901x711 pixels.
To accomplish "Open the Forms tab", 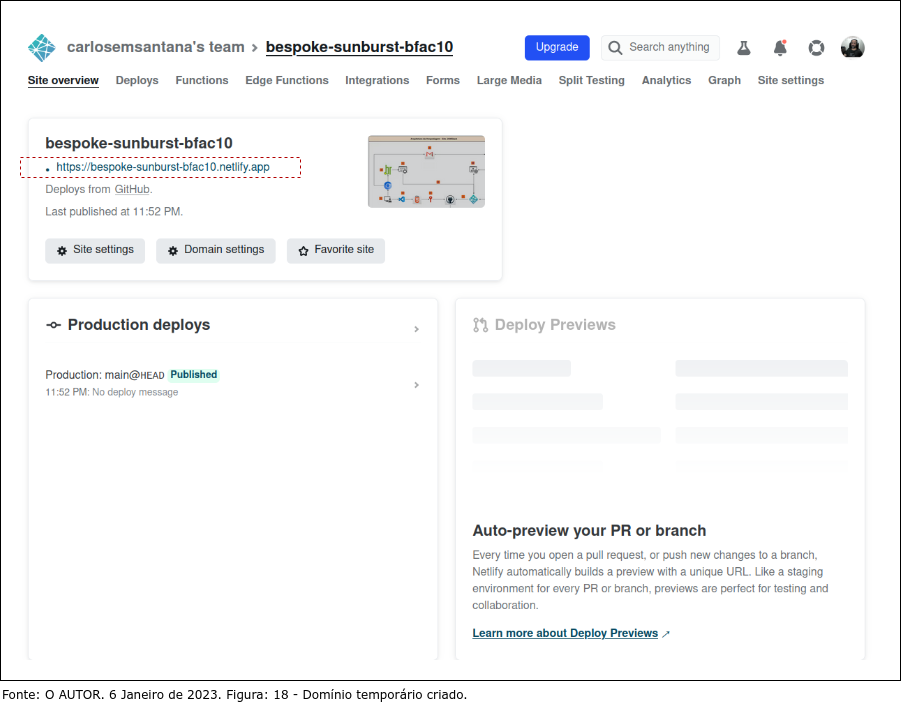I will tap(442, 80).
